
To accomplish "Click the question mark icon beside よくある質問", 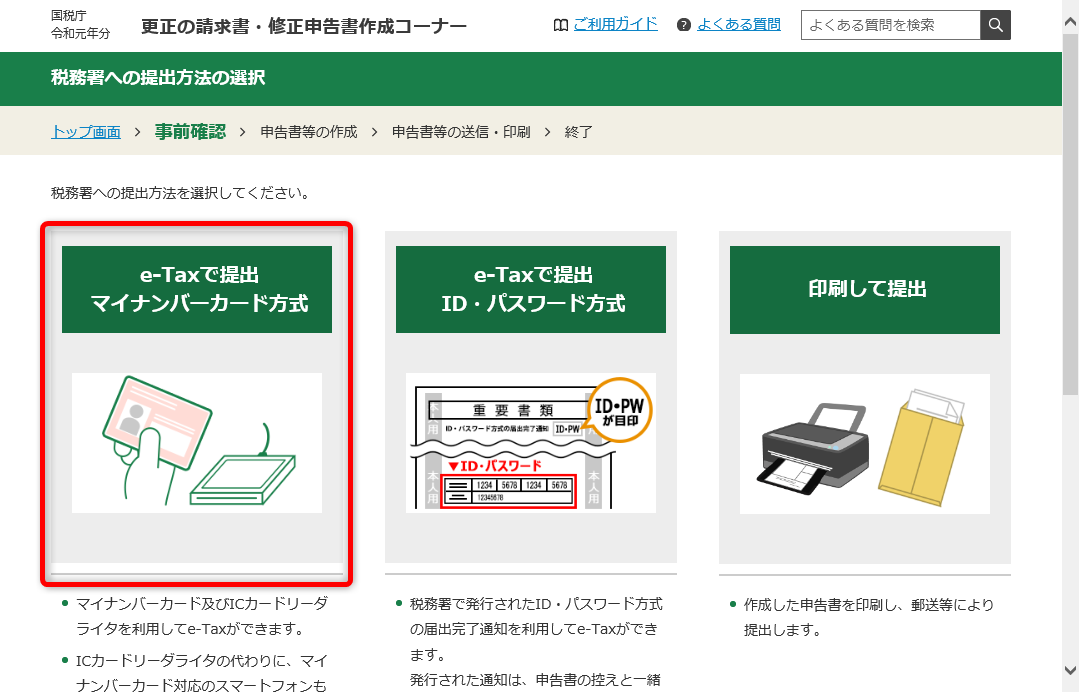I will [x=683, y=25].
